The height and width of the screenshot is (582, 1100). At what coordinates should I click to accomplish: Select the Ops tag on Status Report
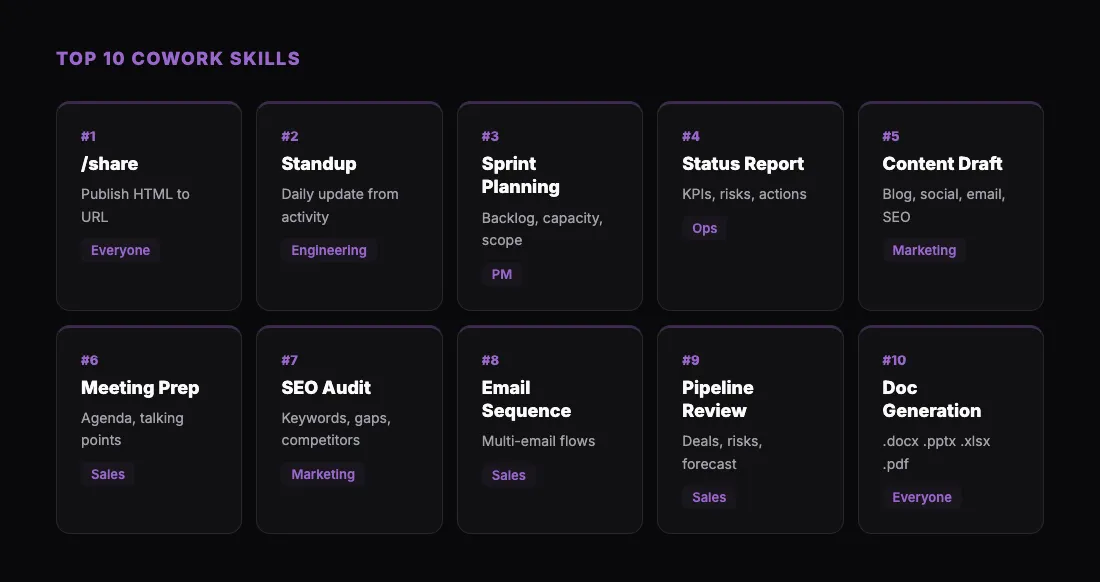(705, 228)
